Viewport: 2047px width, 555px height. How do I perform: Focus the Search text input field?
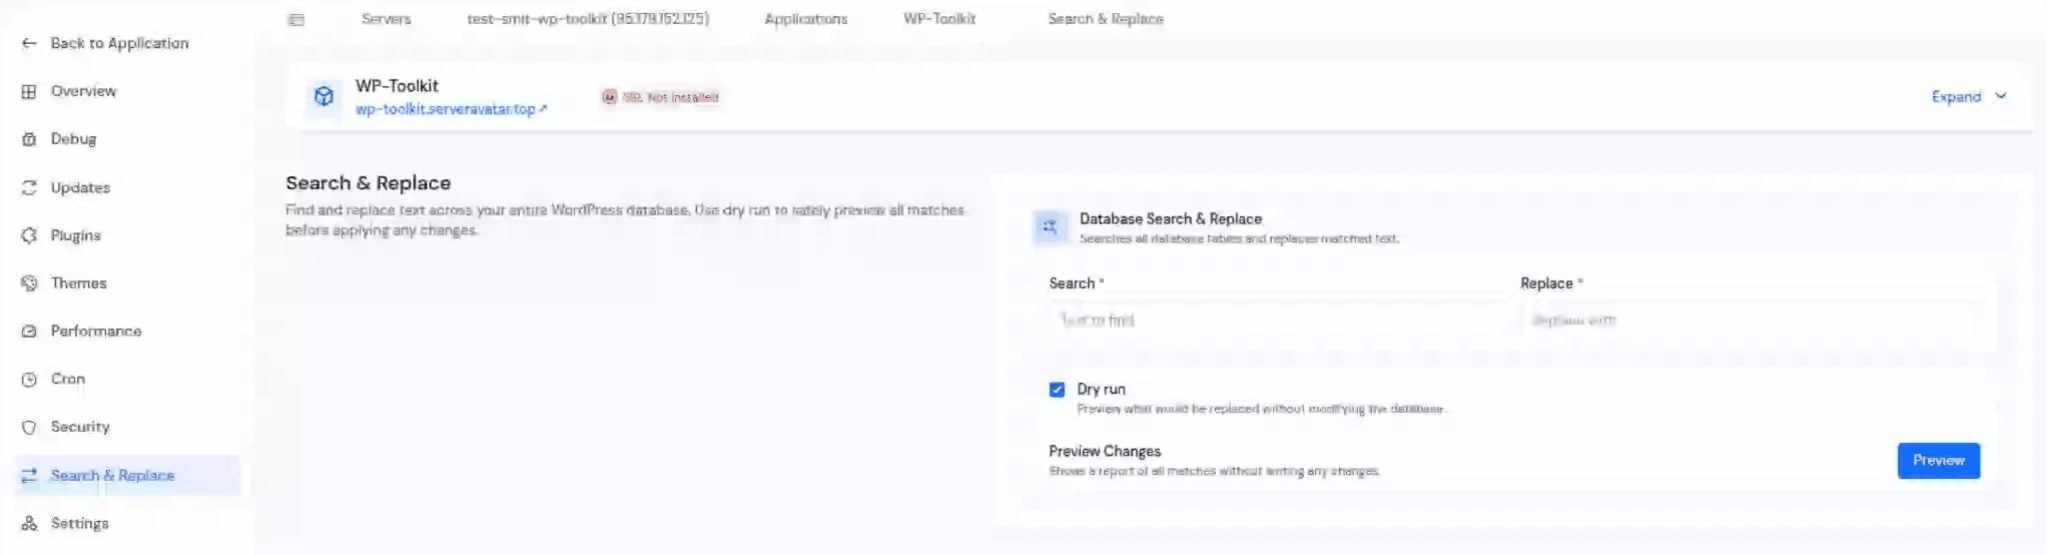pos(1276,320)
